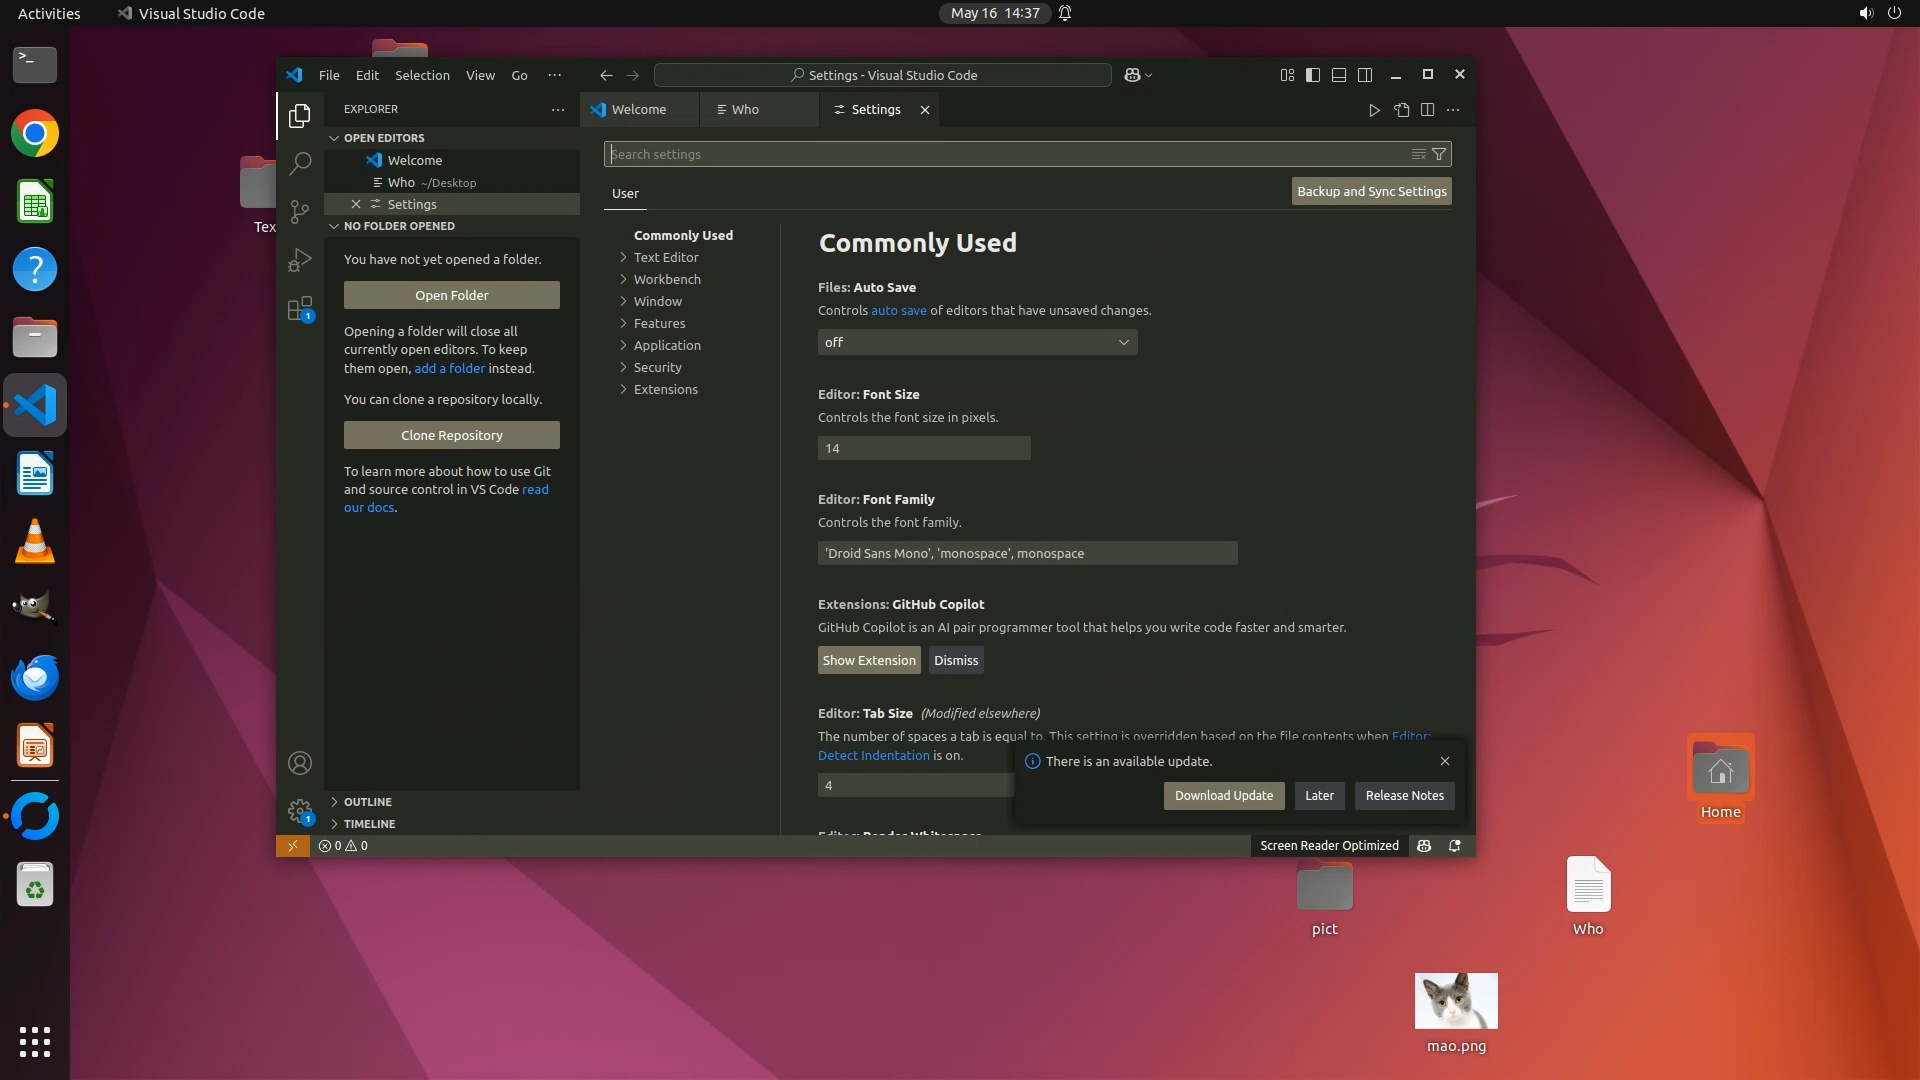This screenshot has height=1080, width=1920.
Task: Launch Google Chrome from the dock
Action: pyautogui.click(x=35, y=134)
